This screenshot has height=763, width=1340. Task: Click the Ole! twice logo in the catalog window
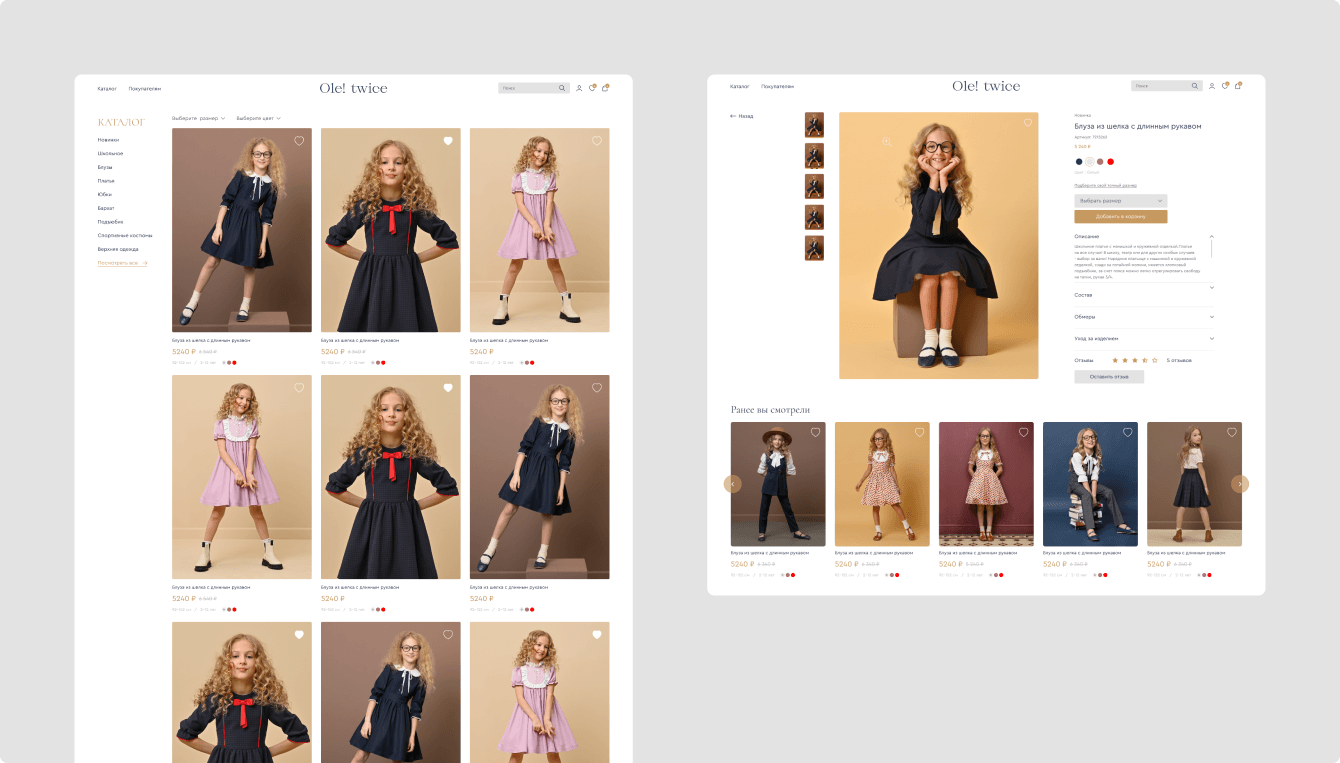click(353, 88)
